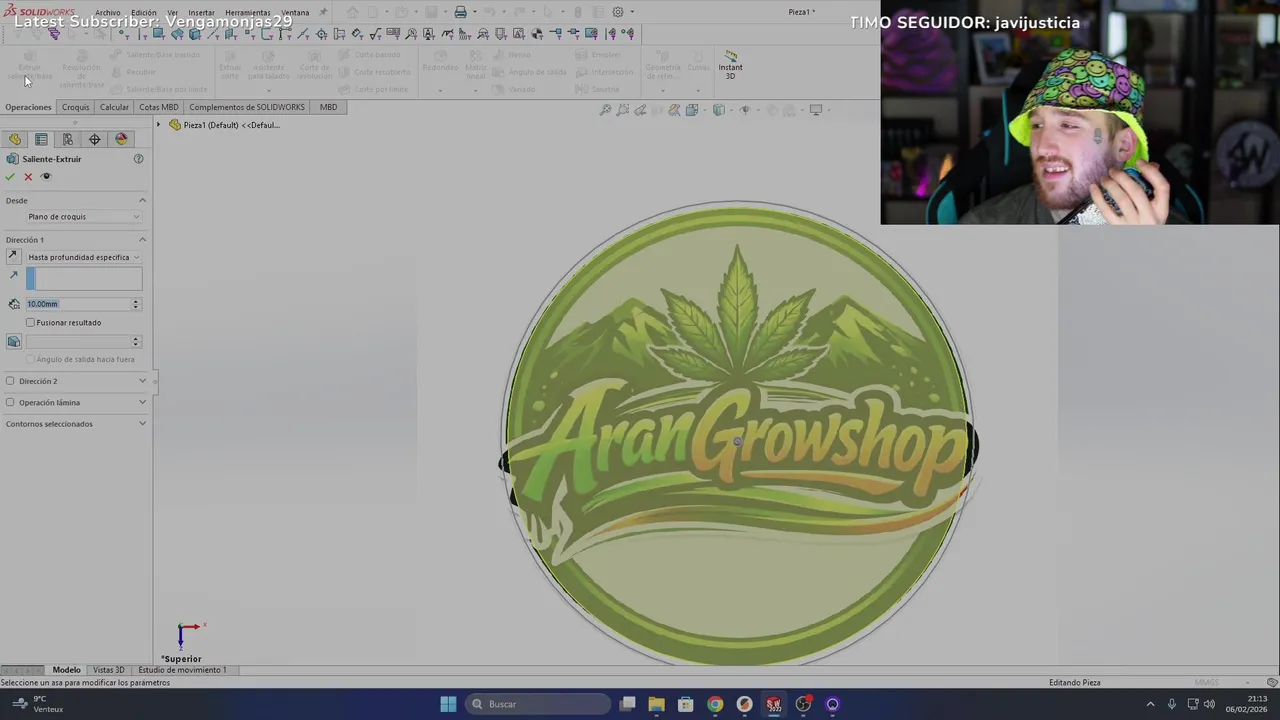Cancel the extrude with the red X
Viewport: 1280px width, 720px height.
[x=28, y=177]
